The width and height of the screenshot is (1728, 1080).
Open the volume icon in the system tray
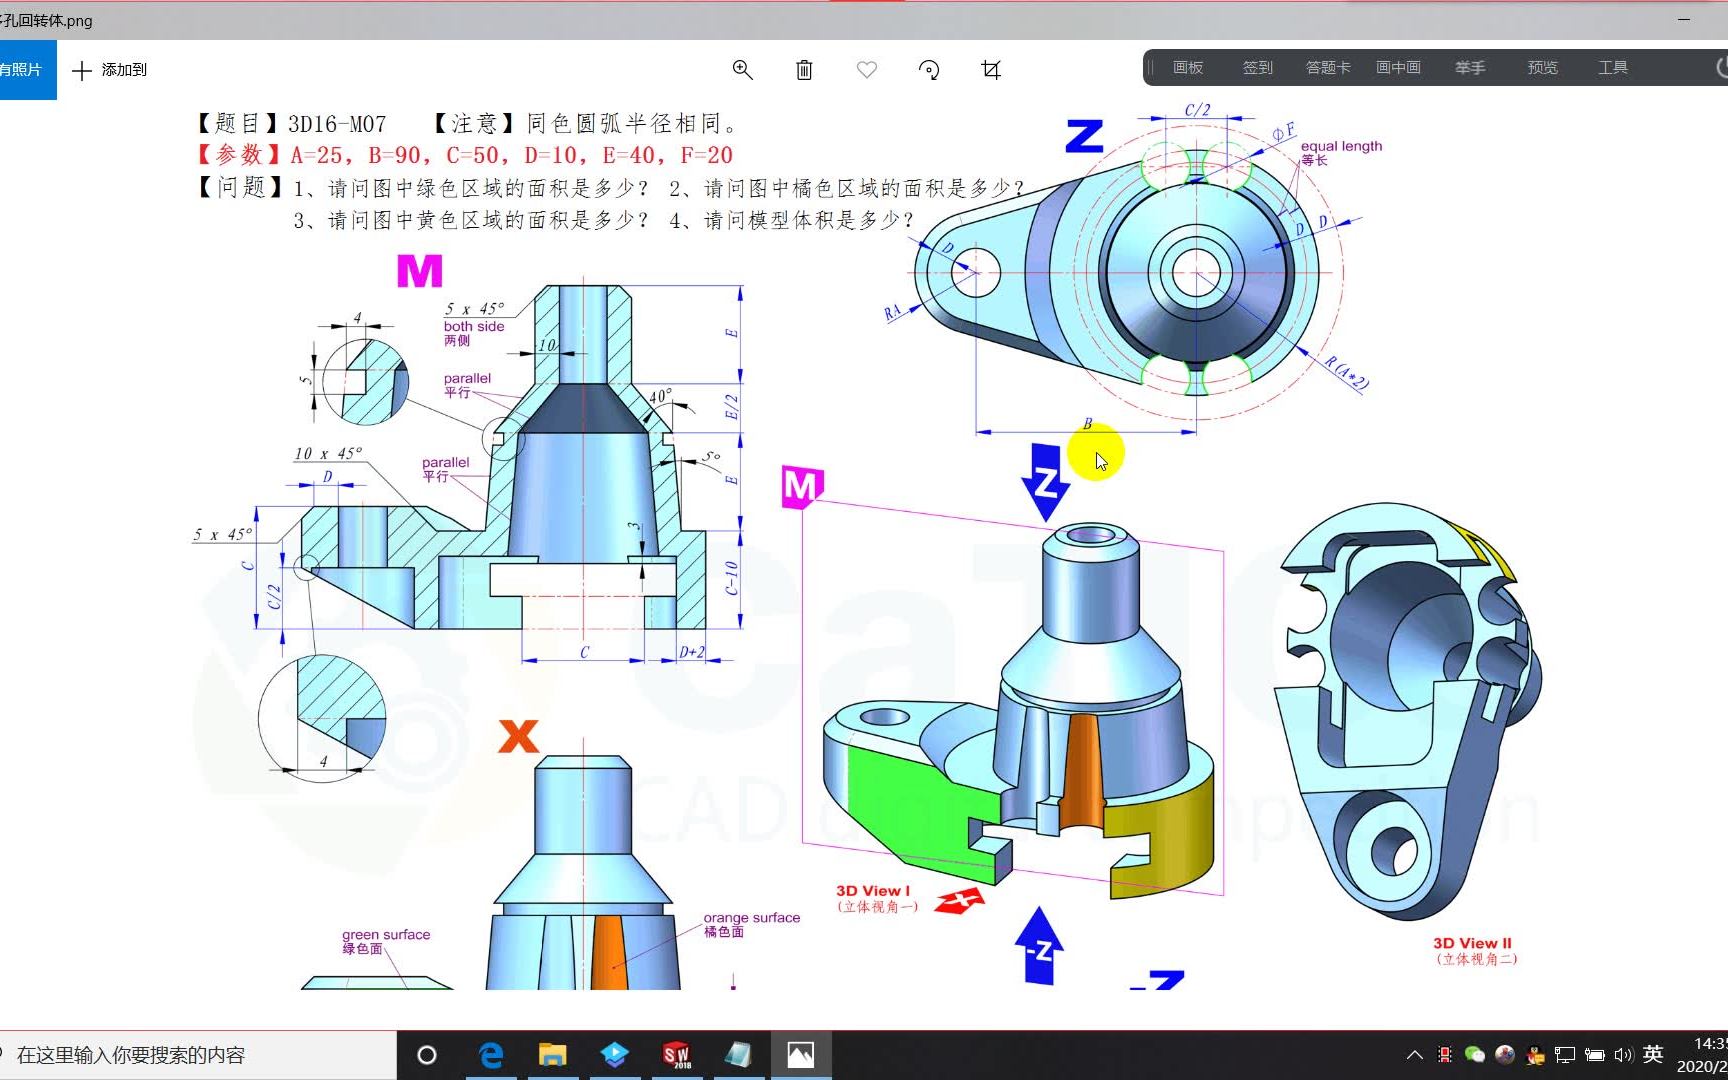click(x=1623, y=1054)
